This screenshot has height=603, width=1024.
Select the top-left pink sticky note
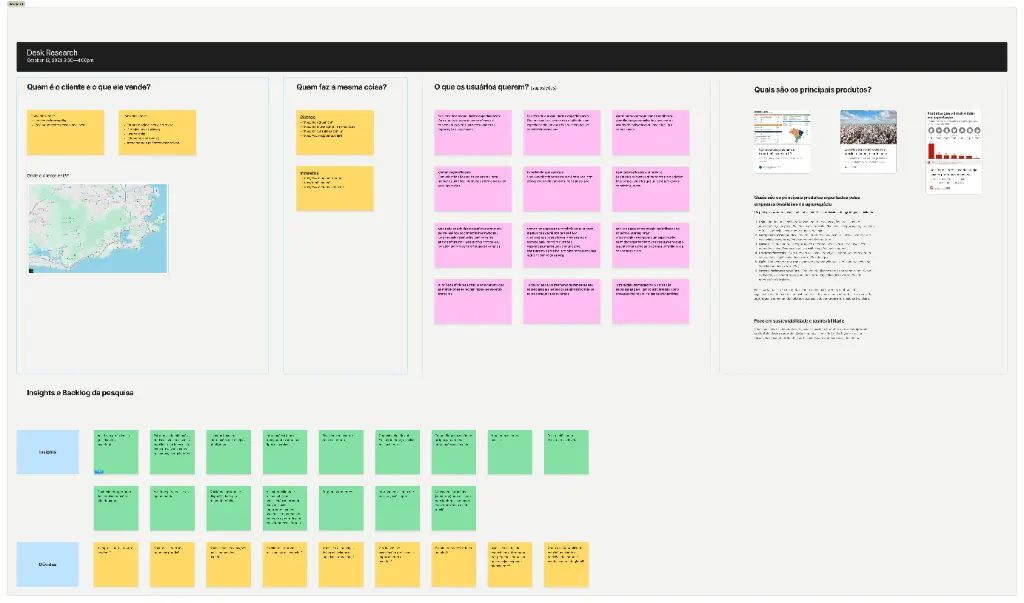coord(472,132)
